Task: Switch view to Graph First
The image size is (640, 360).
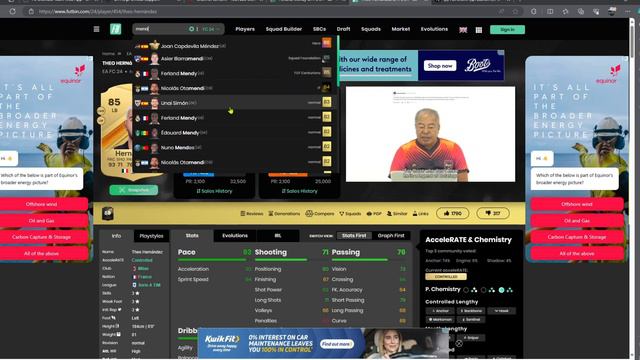Action: pyautogui.click(x=391, y=236)
